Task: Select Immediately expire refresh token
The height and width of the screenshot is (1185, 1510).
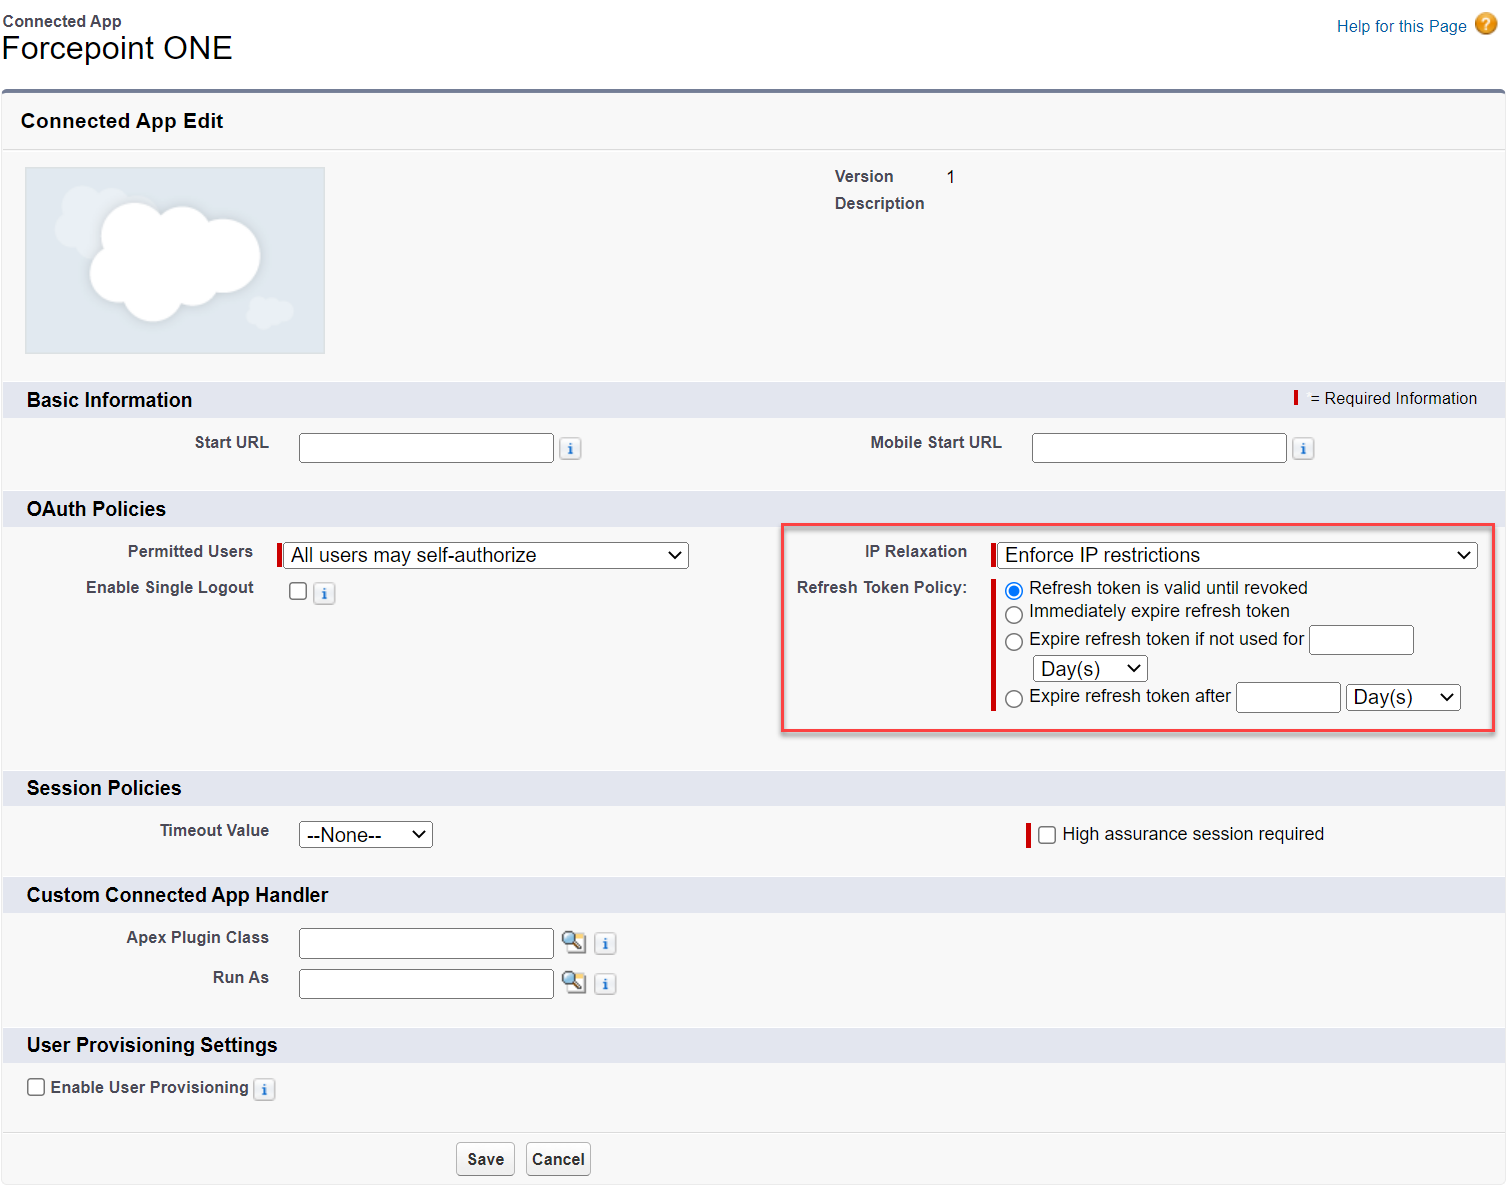Action: (x=1013, y=614)
